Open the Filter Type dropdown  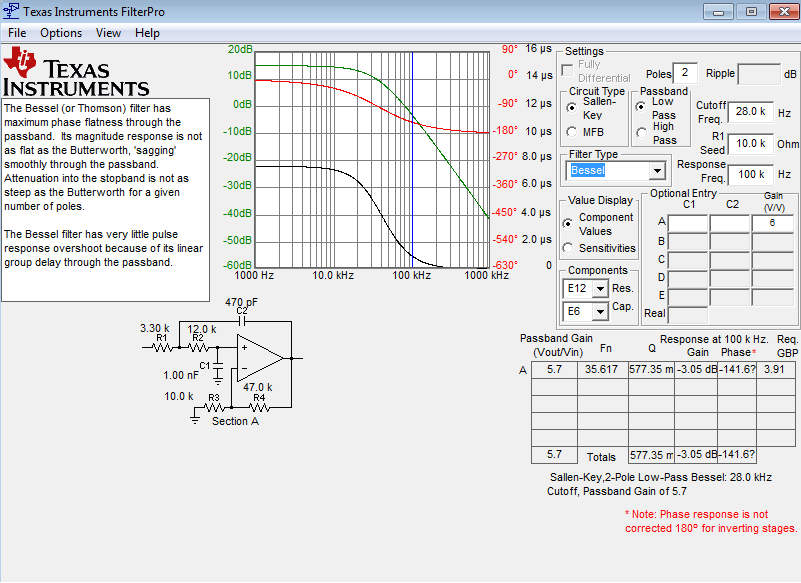pyautogui.click(x=656, y=171)
